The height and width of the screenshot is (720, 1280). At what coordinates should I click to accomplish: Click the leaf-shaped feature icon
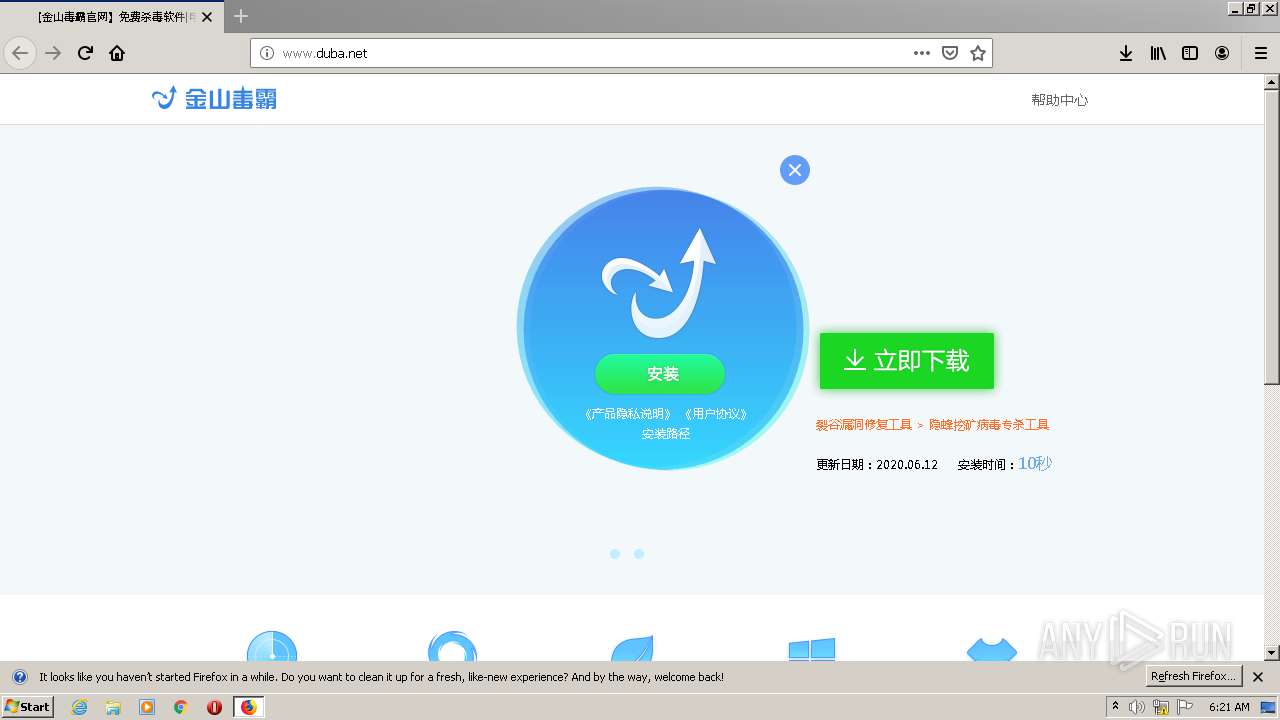coord(632,647)
